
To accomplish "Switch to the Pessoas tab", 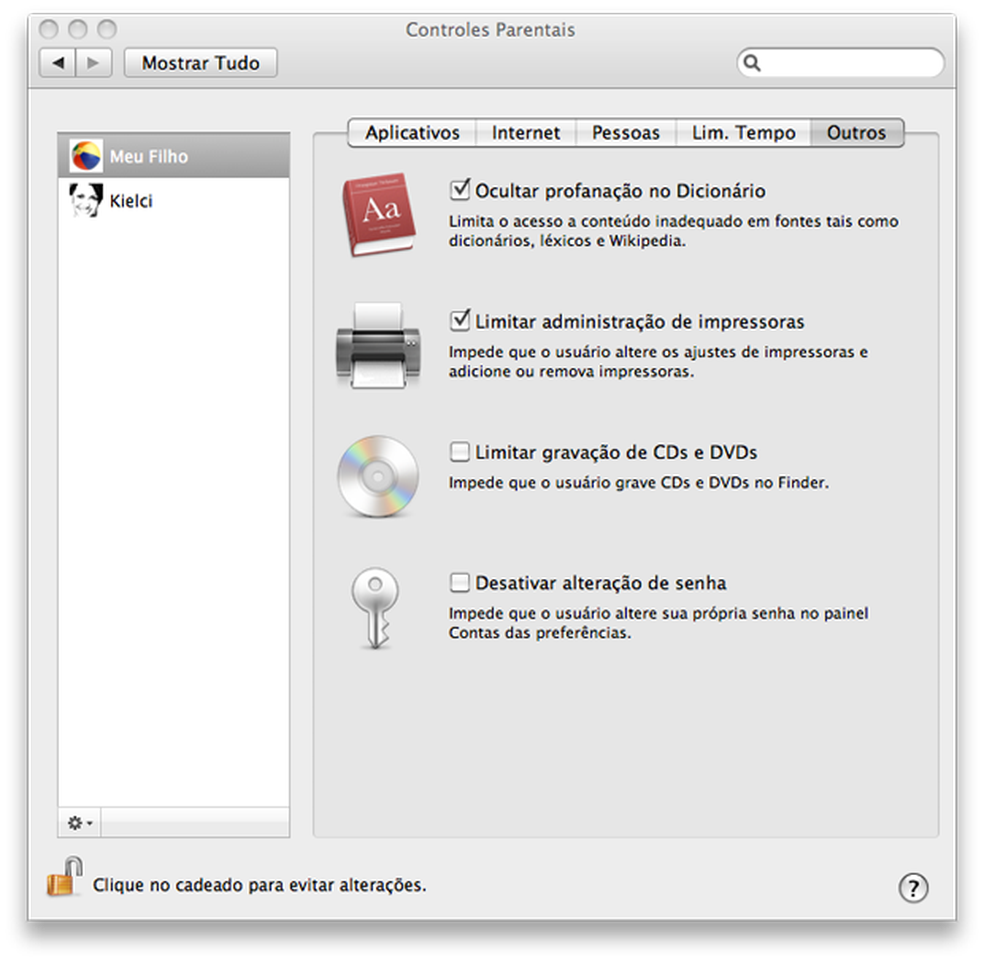I will tap(626, 132).
